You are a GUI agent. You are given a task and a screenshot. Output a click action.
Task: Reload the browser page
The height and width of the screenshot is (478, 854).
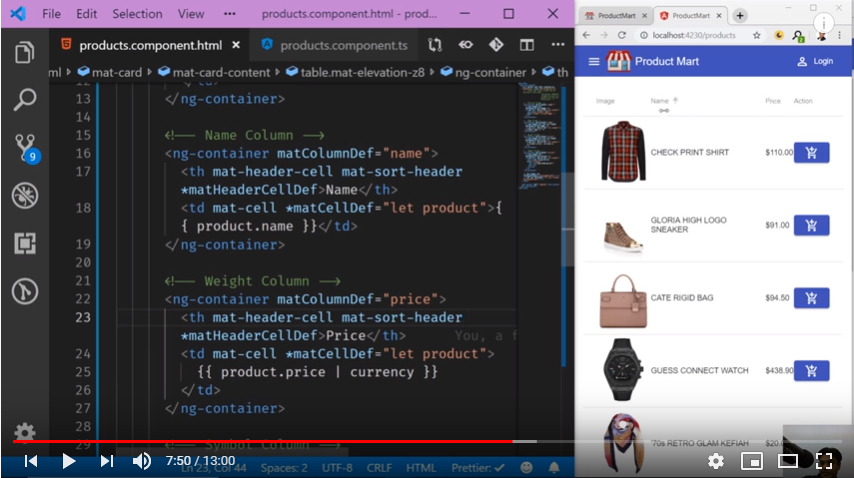(x=621, y=35)
